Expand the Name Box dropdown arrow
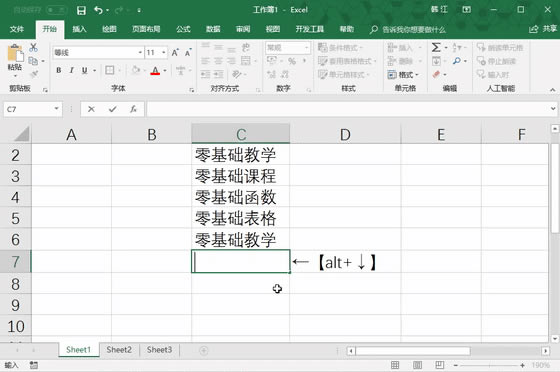Viewport: 560px width, 372px height. (x=56, y=109)
